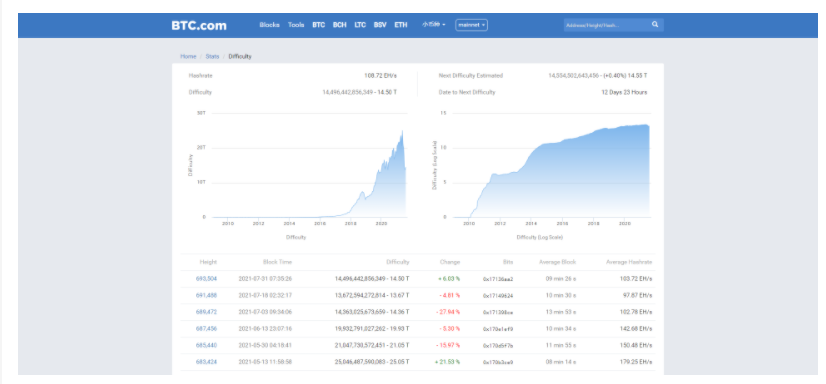
Task: Click block time 2021-07-18 02:32:17
Action: (265, 296)
